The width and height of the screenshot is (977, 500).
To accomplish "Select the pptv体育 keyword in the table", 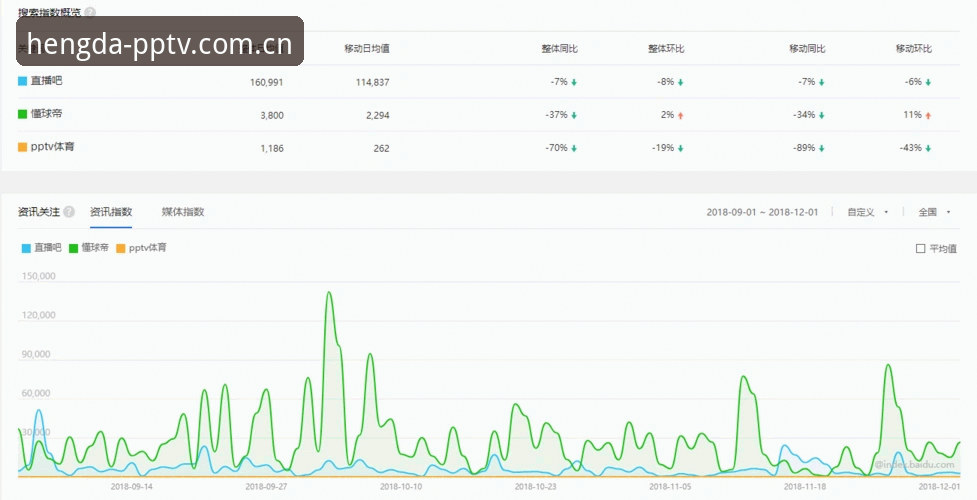I will click(x=52, y=147).
